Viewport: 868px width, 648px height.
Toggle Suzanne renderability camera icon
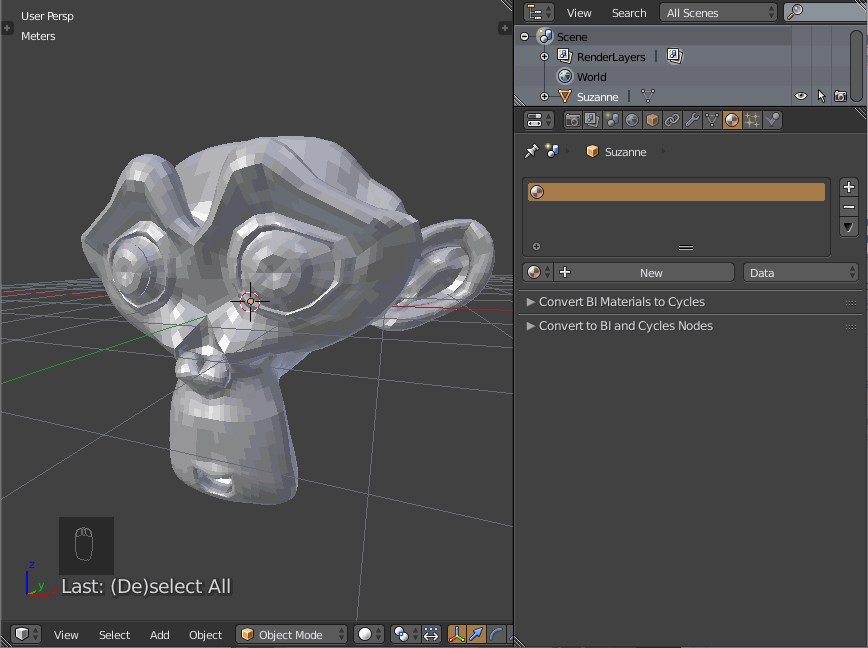point(840,96)
